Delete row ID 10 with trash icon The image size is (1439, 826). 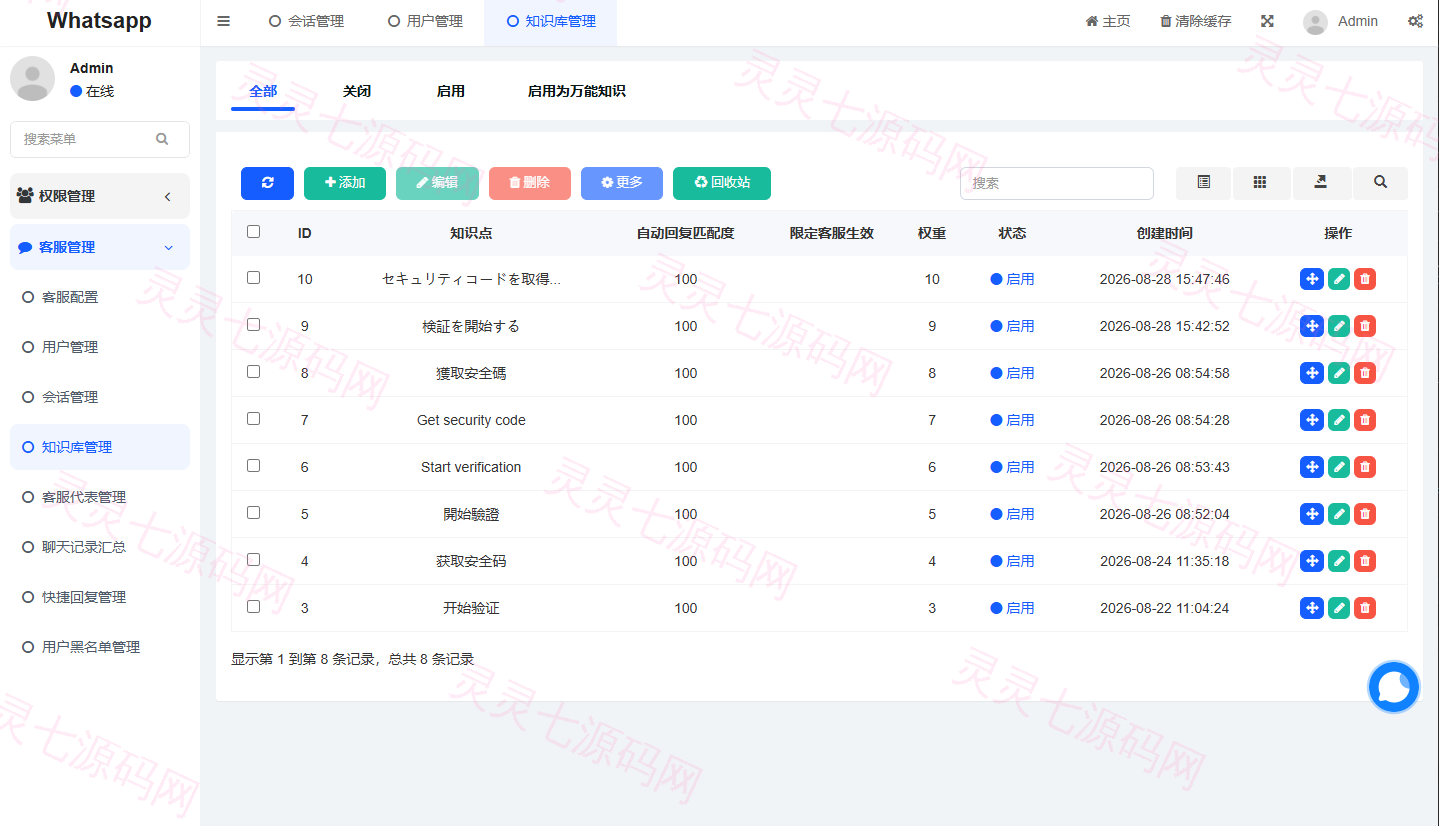1365,279
